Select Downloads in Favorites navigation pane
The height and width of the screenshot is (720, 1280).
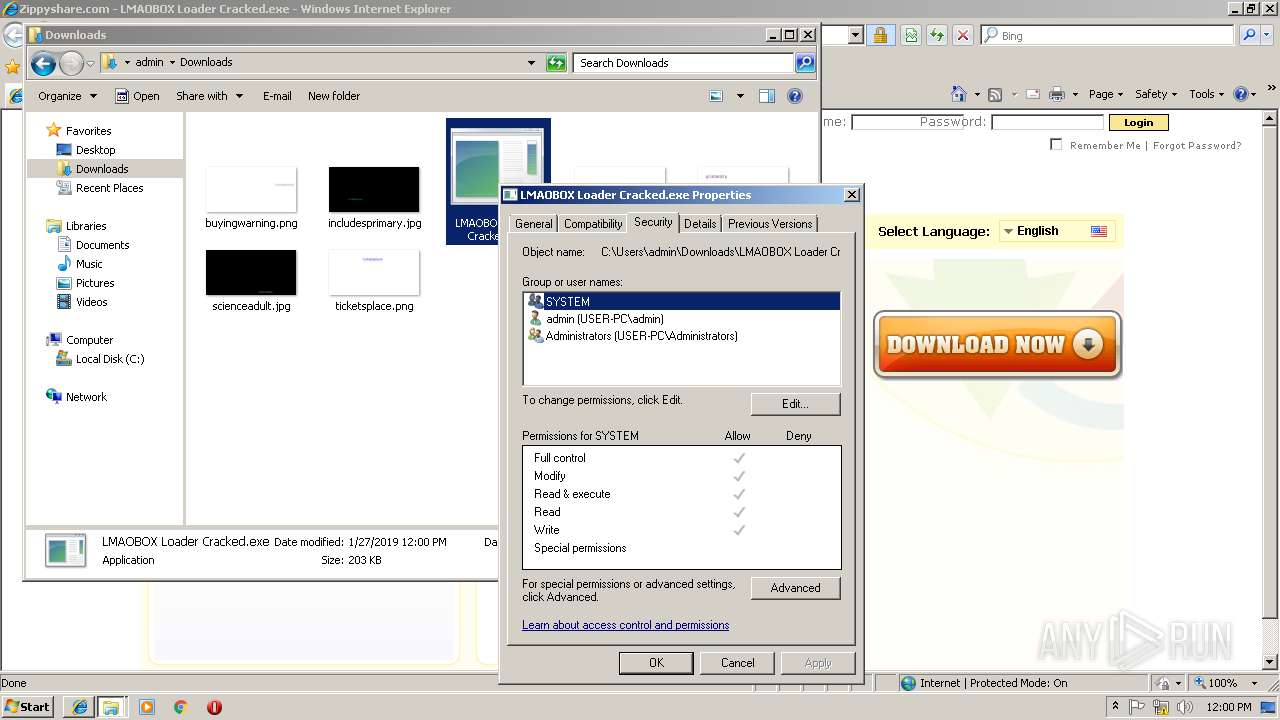pos(102,169)
